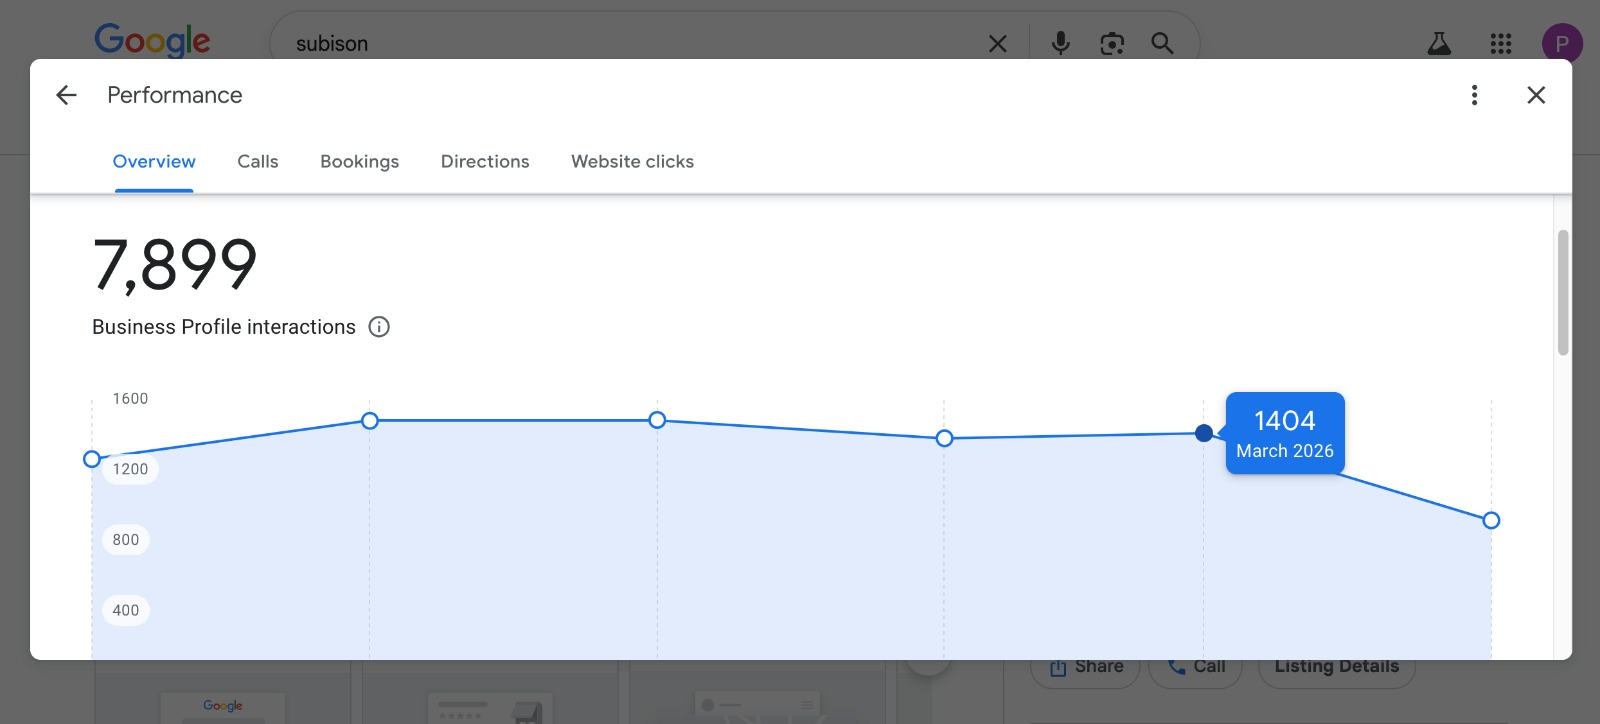
Task: Submit search with the magnifier icon
Action: click(1162, 43)
